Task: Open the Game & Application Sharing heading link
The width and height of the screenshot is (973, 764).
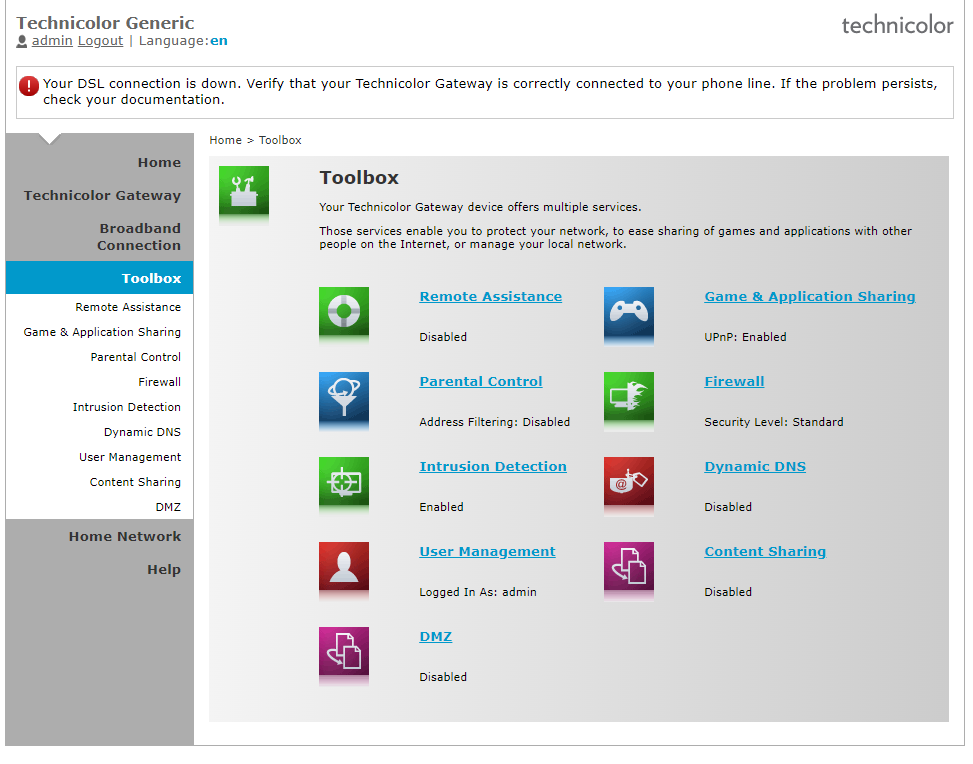Action: coord(810,297)
